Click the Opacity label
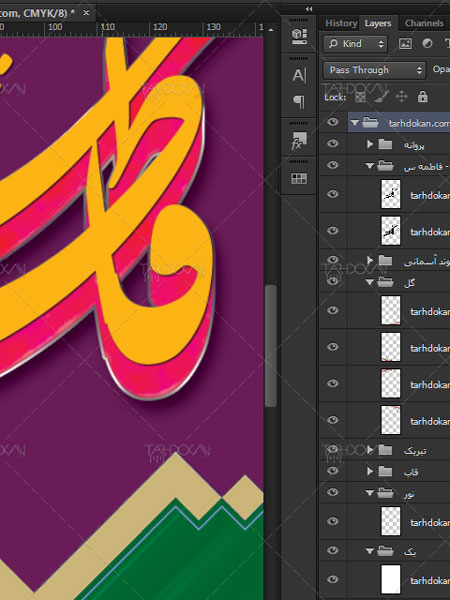This screenshot has width=450, height=600. tap(441, 69)
